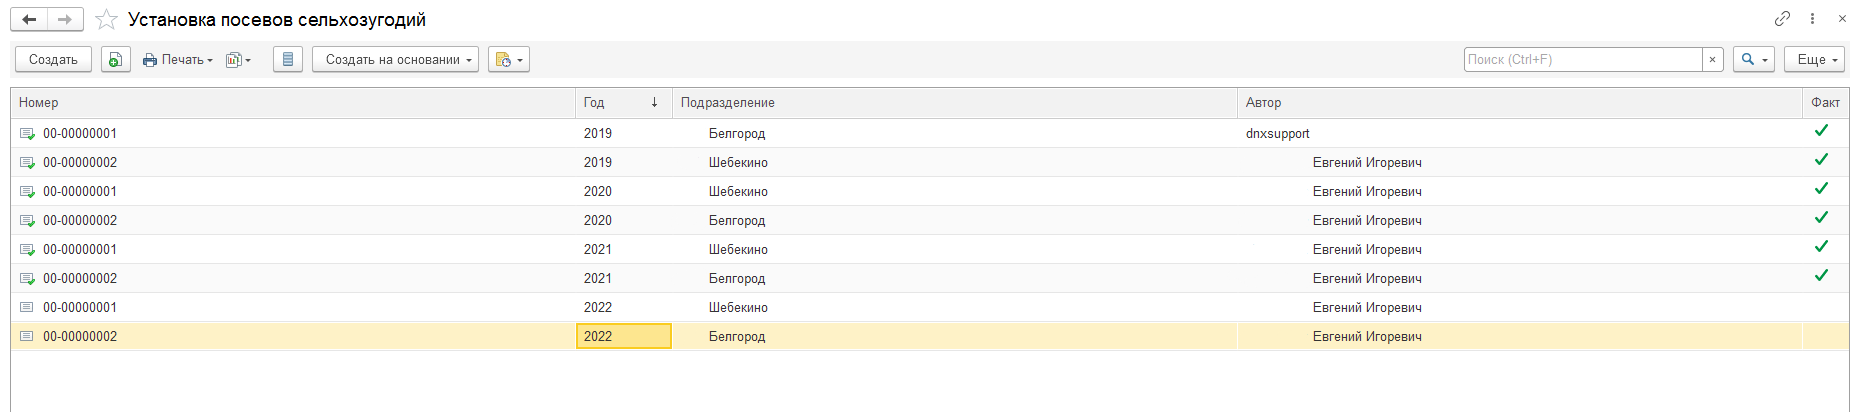Click the back navigation arrow
Screen dimensions: 1866x412
(x=29, y=19)
